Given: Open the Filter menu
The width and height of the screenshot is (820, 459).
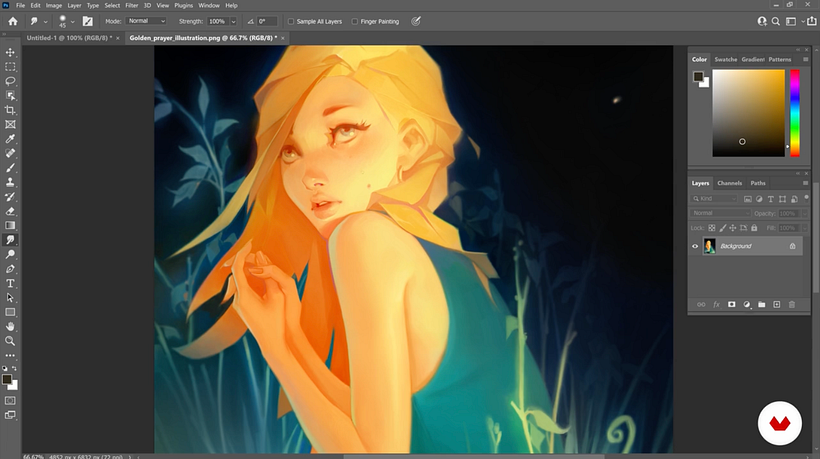Looking at the screenshot, I should [x=132, y=5].
